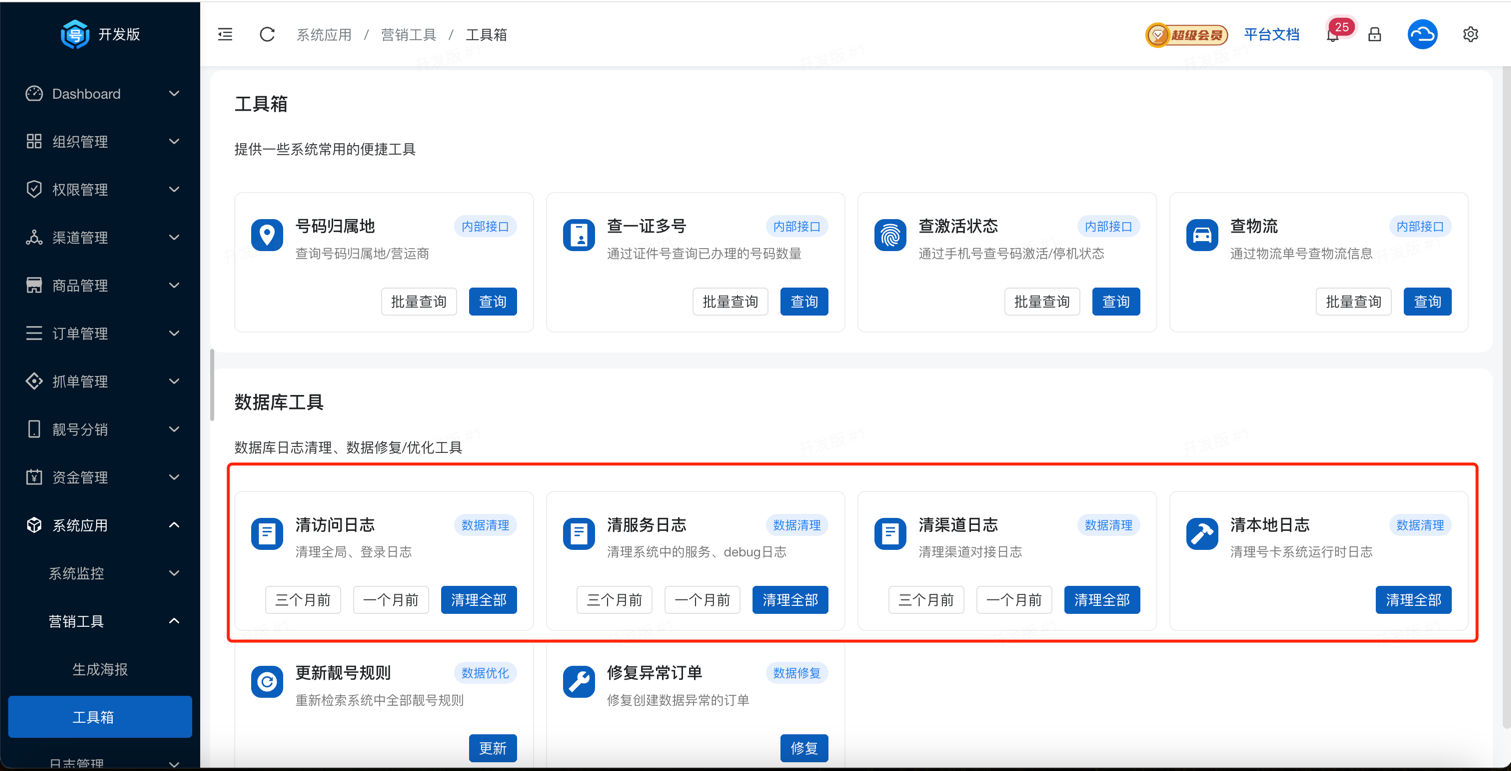Click the 修复异常订单 wrench icon
Screen dimensions: 1511x771
tap(579, 682)
